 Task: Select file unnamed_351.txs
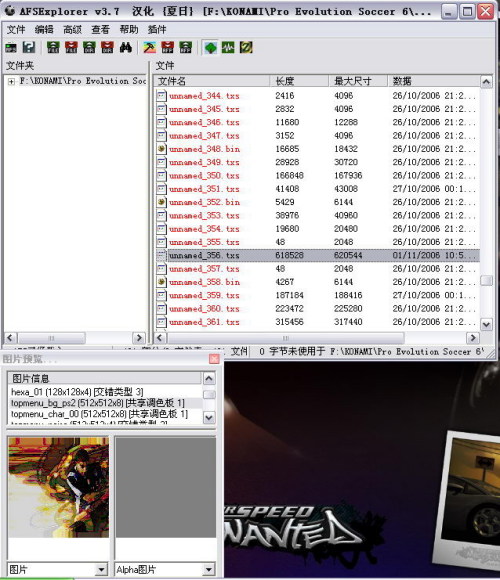pyautogui.click(x=204, y=189)
